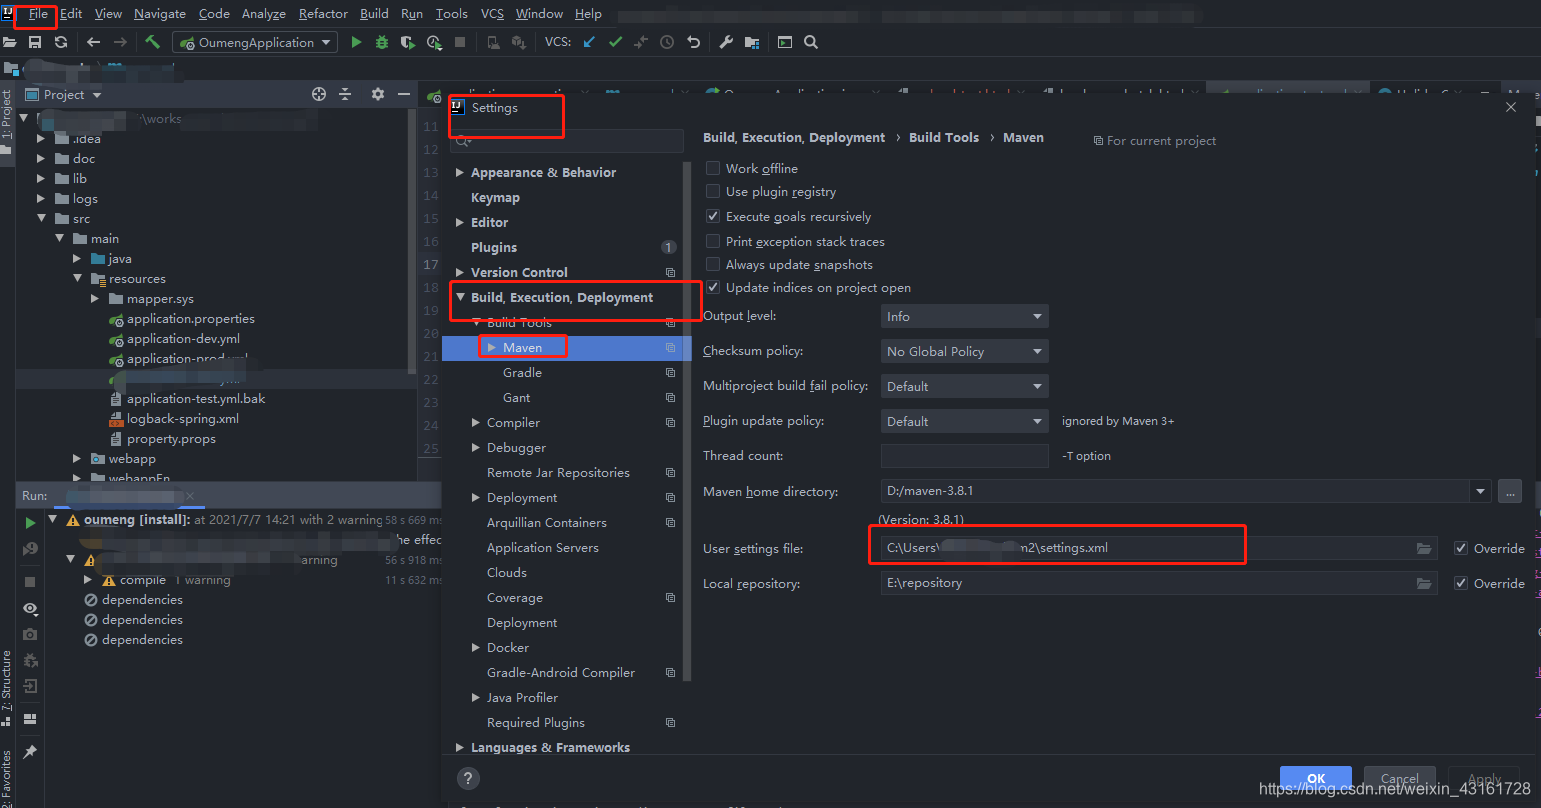The height and width of the screenshot is (808, 1541).
Task: Enable the Work offline checkbox
Action: coord(713,168)
